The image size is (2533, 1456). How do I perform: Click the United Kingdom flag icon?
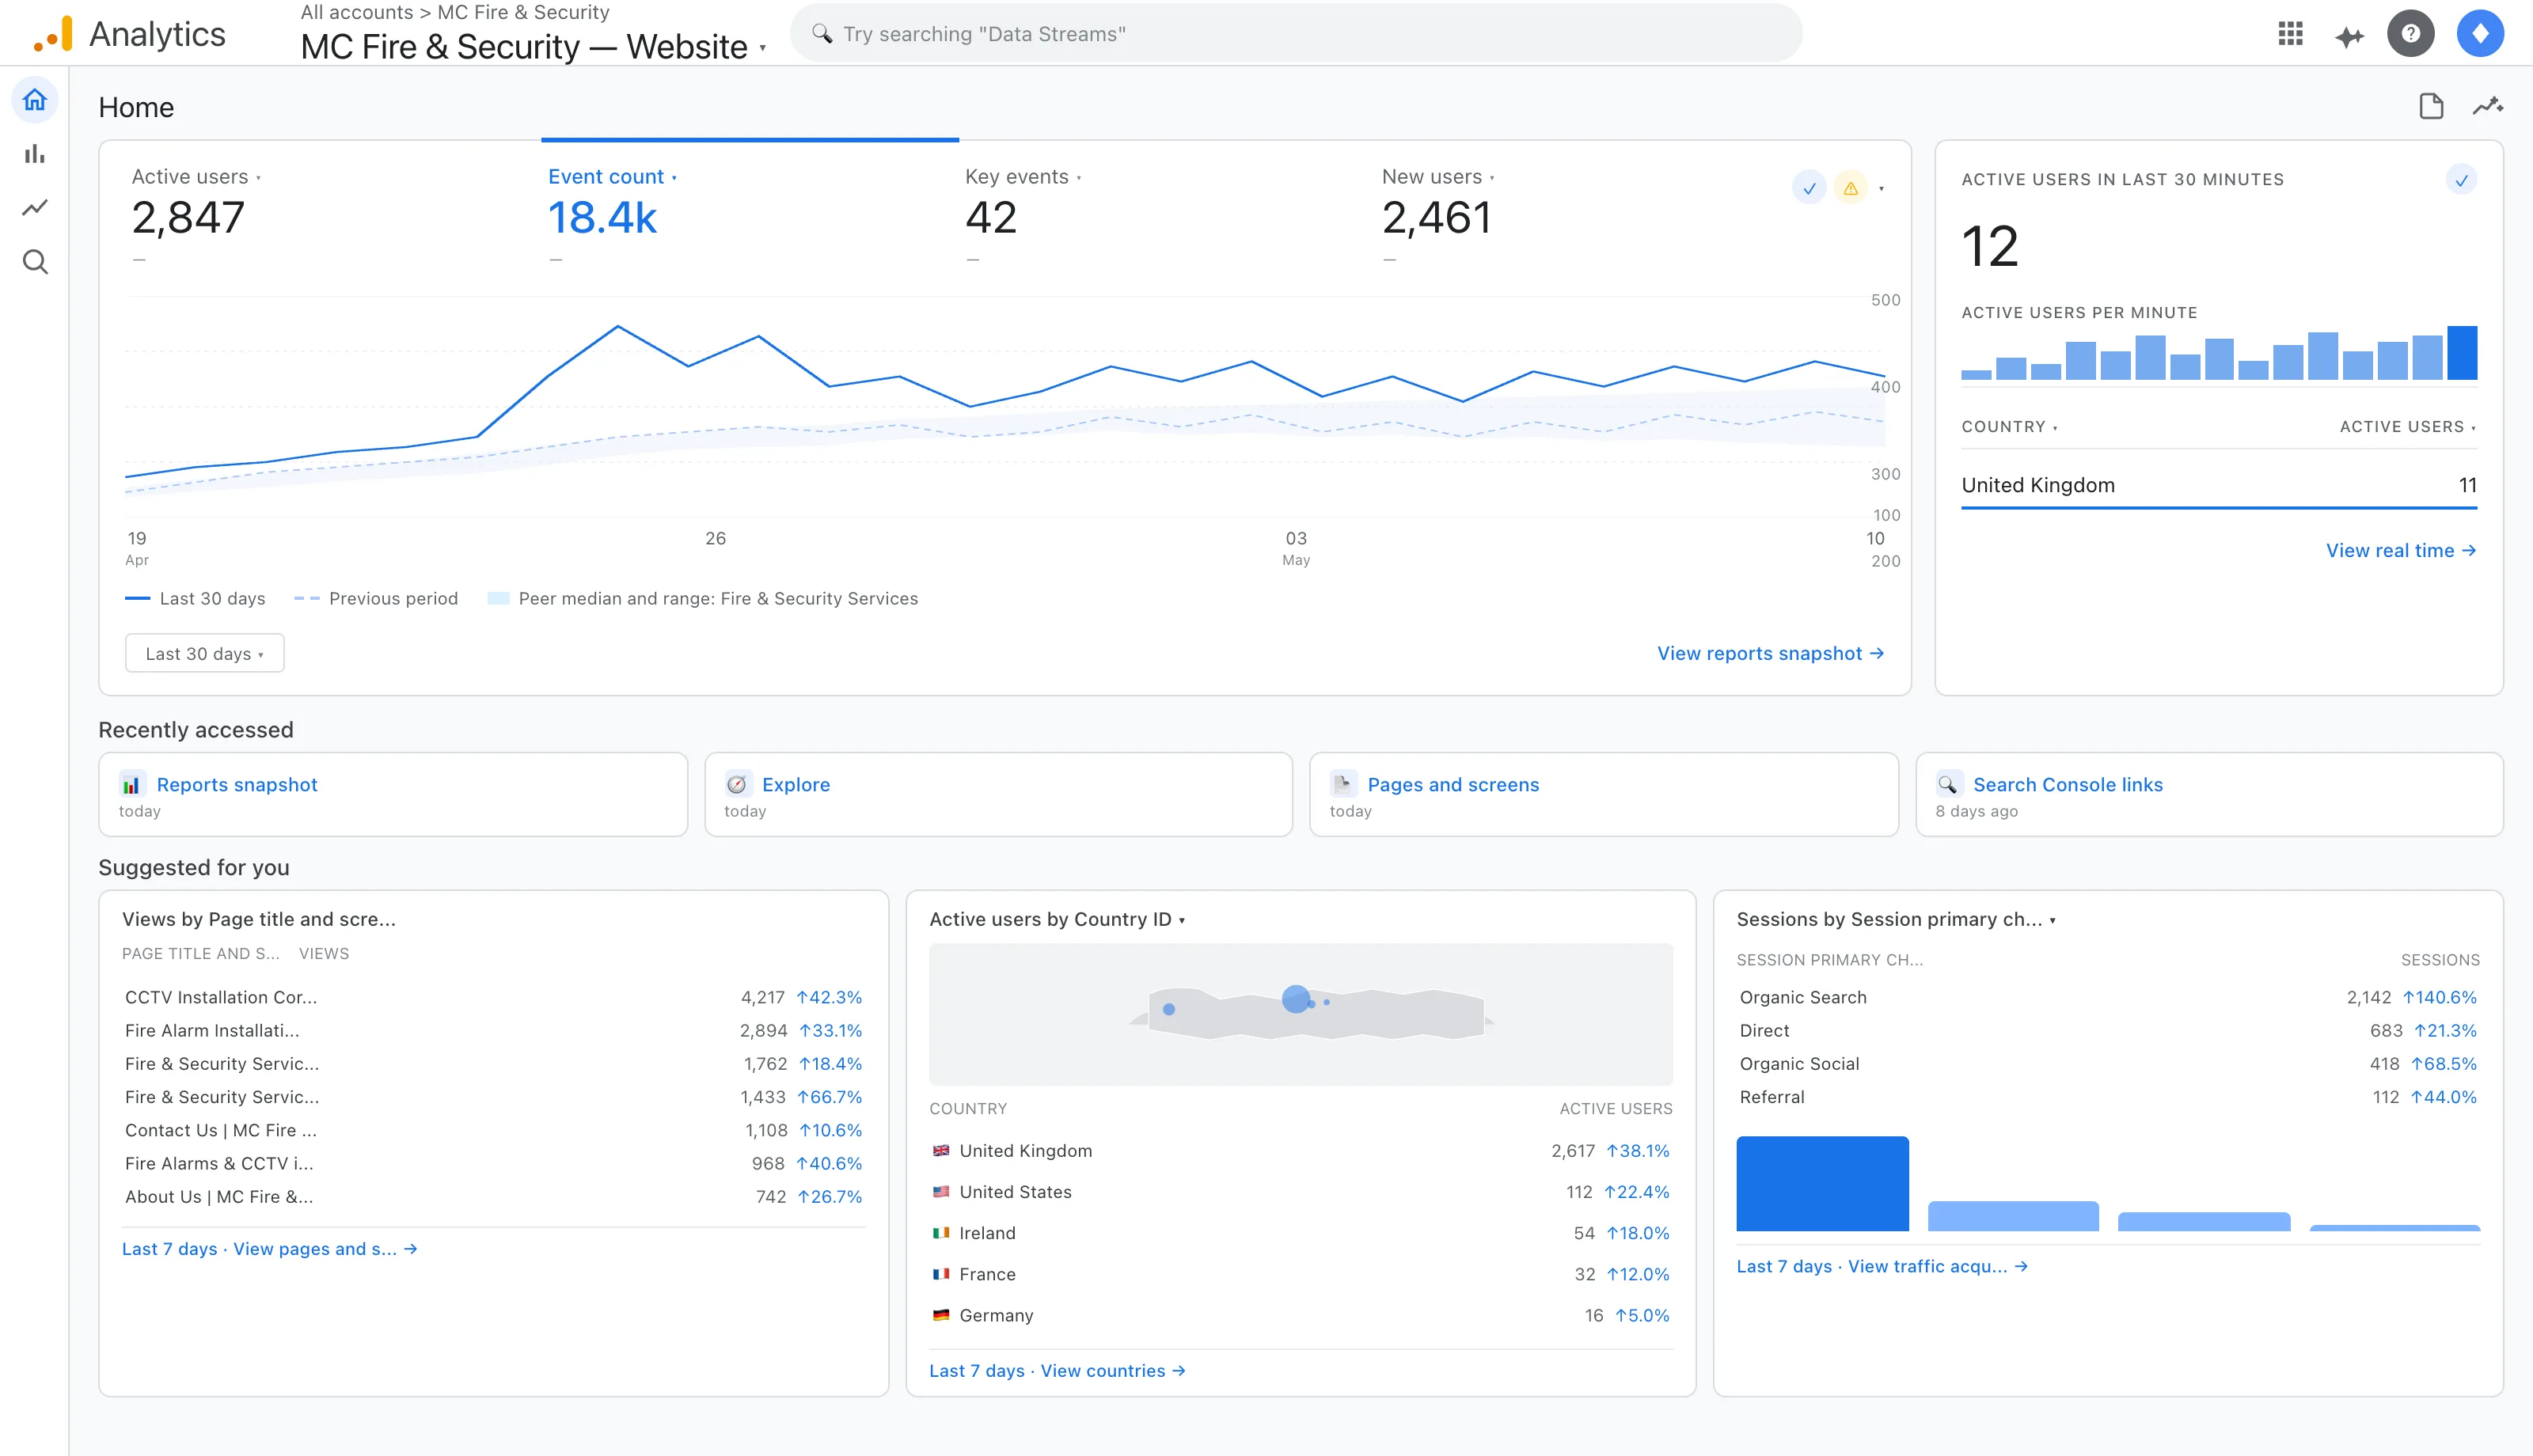[x=941, y=1151]
